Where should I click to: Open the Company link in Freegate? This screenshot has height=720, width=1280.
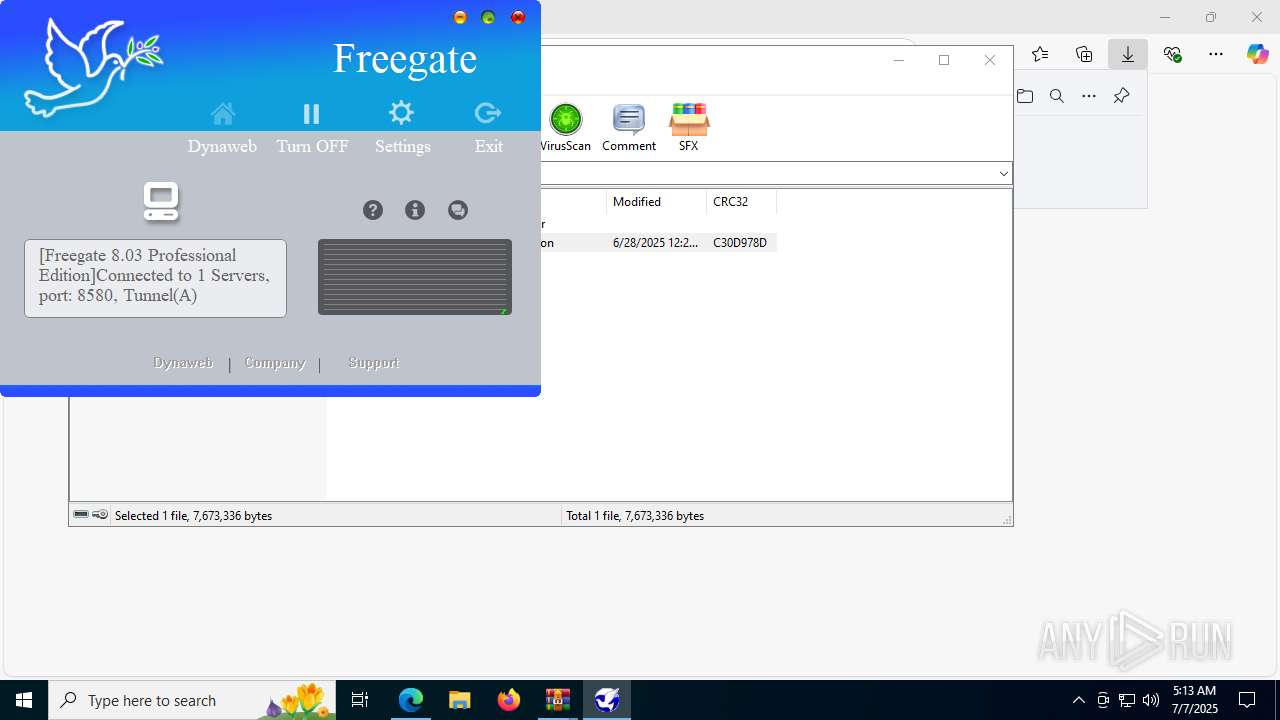[x=275, y=363]
